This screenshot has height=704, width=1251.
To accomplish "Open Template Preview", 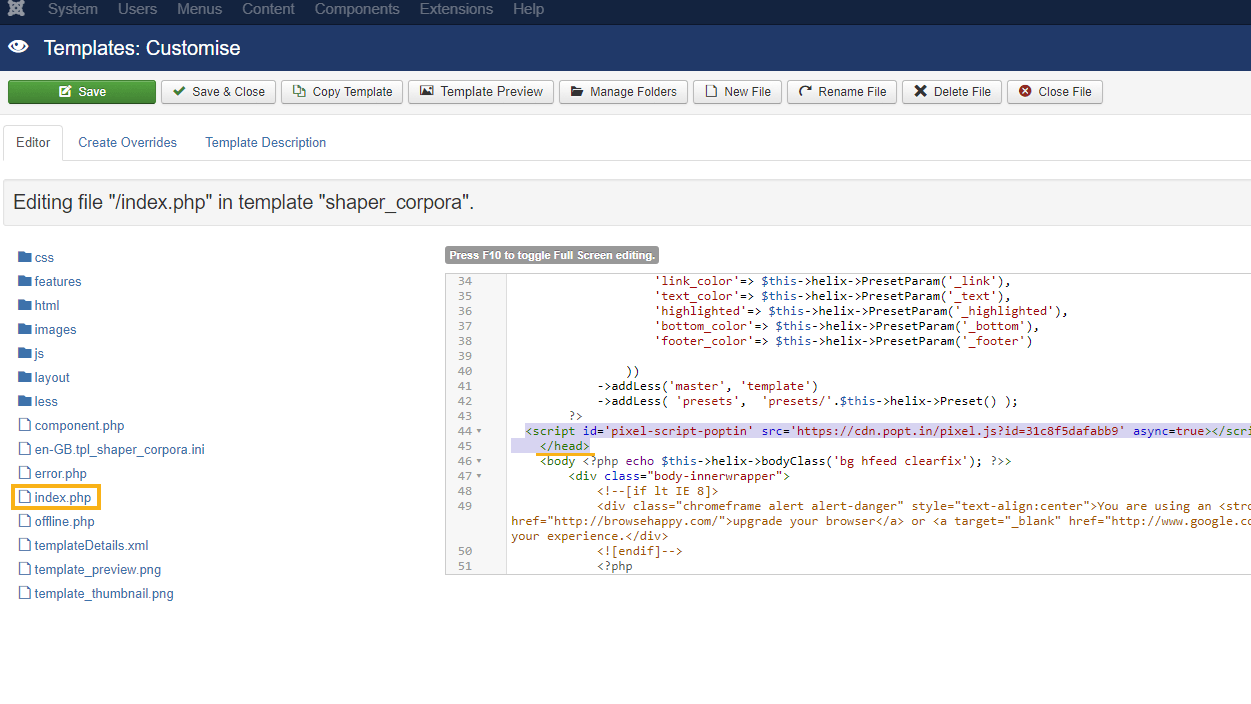I will (x=481, y=91).
